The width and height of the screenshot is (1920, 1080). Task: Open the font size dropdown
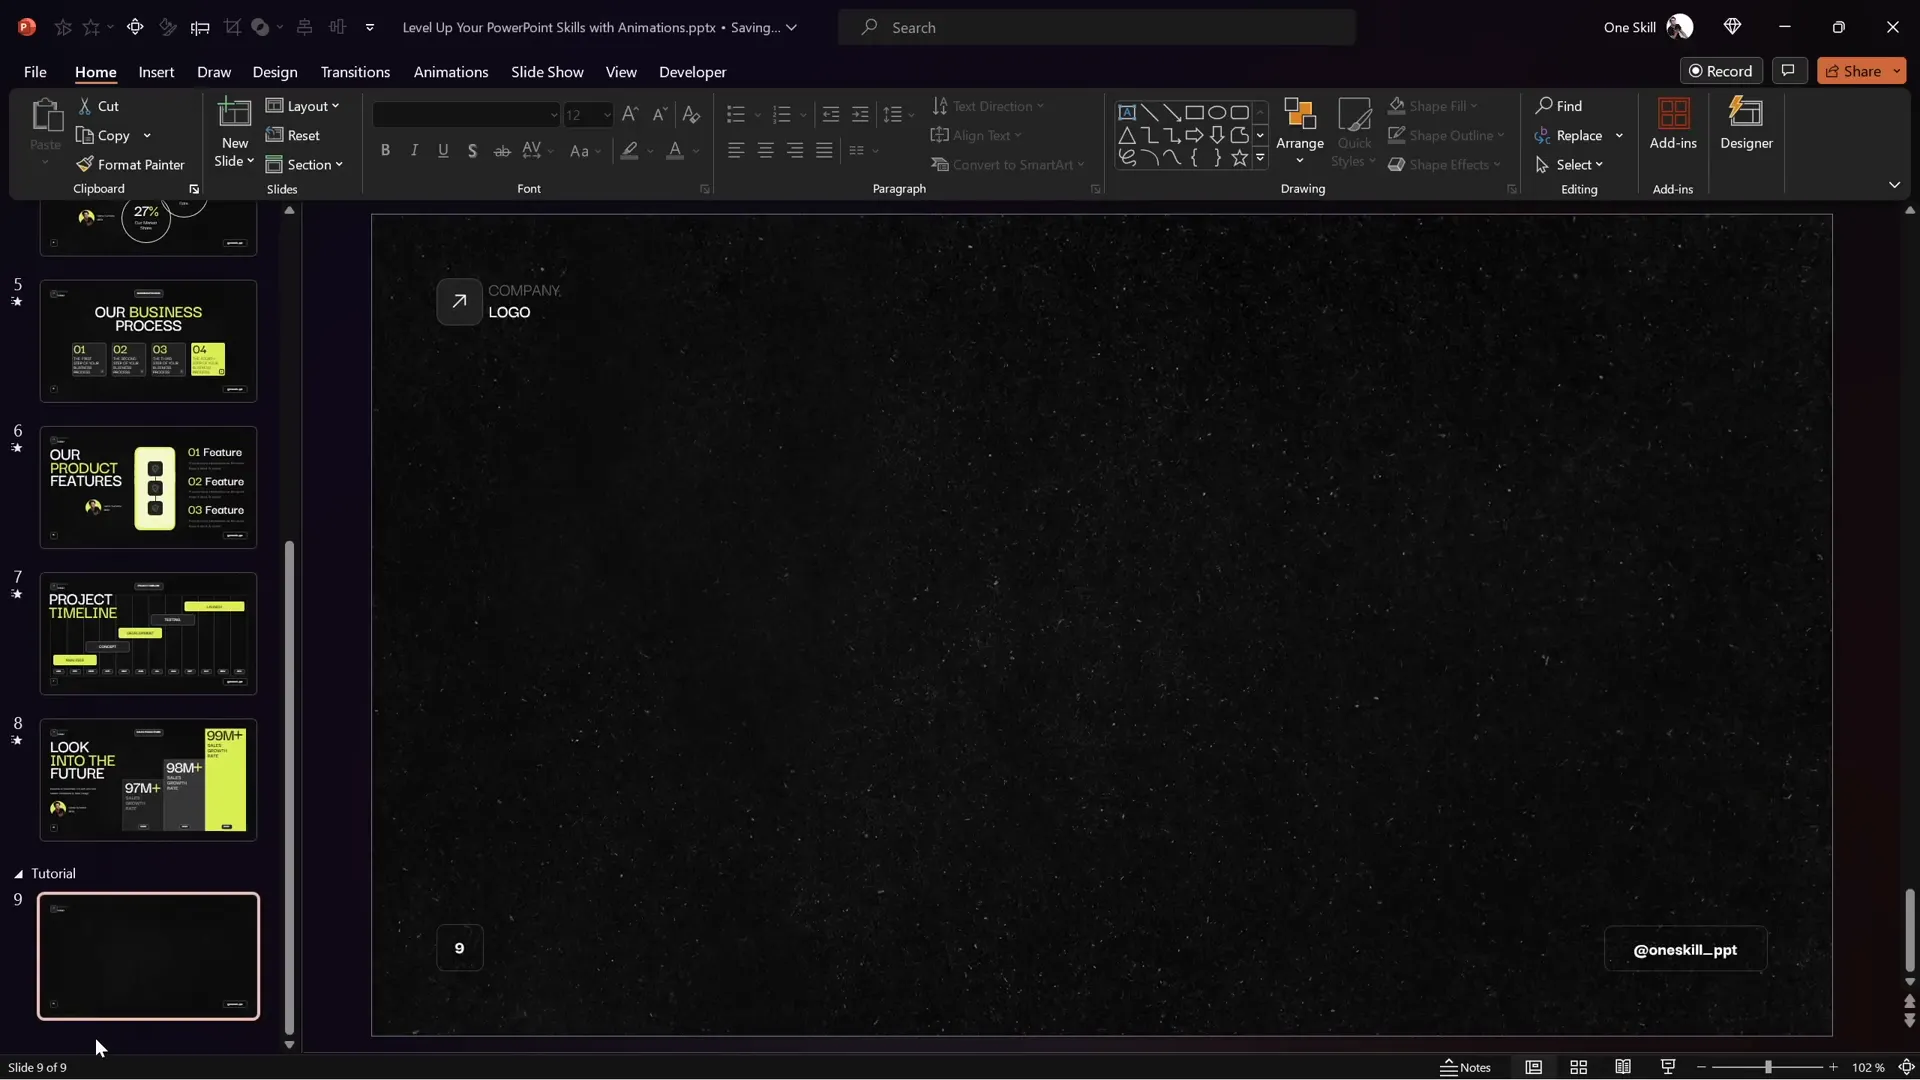click(x=606, y=115)
